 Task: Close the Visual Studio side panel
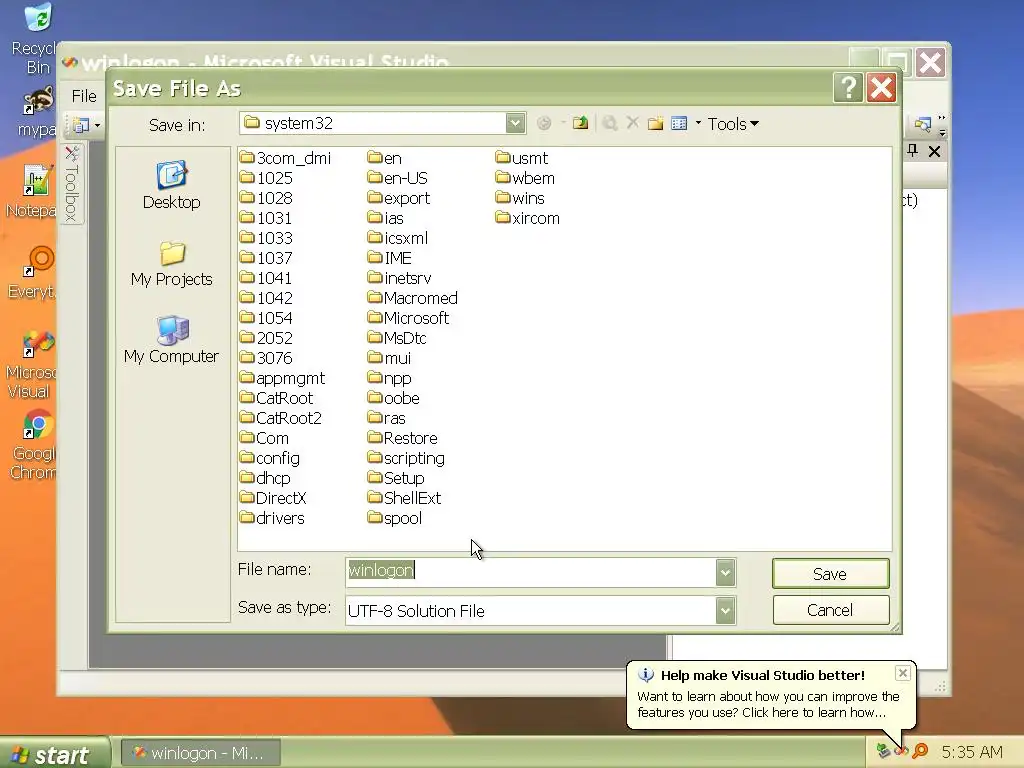[935, 152]
